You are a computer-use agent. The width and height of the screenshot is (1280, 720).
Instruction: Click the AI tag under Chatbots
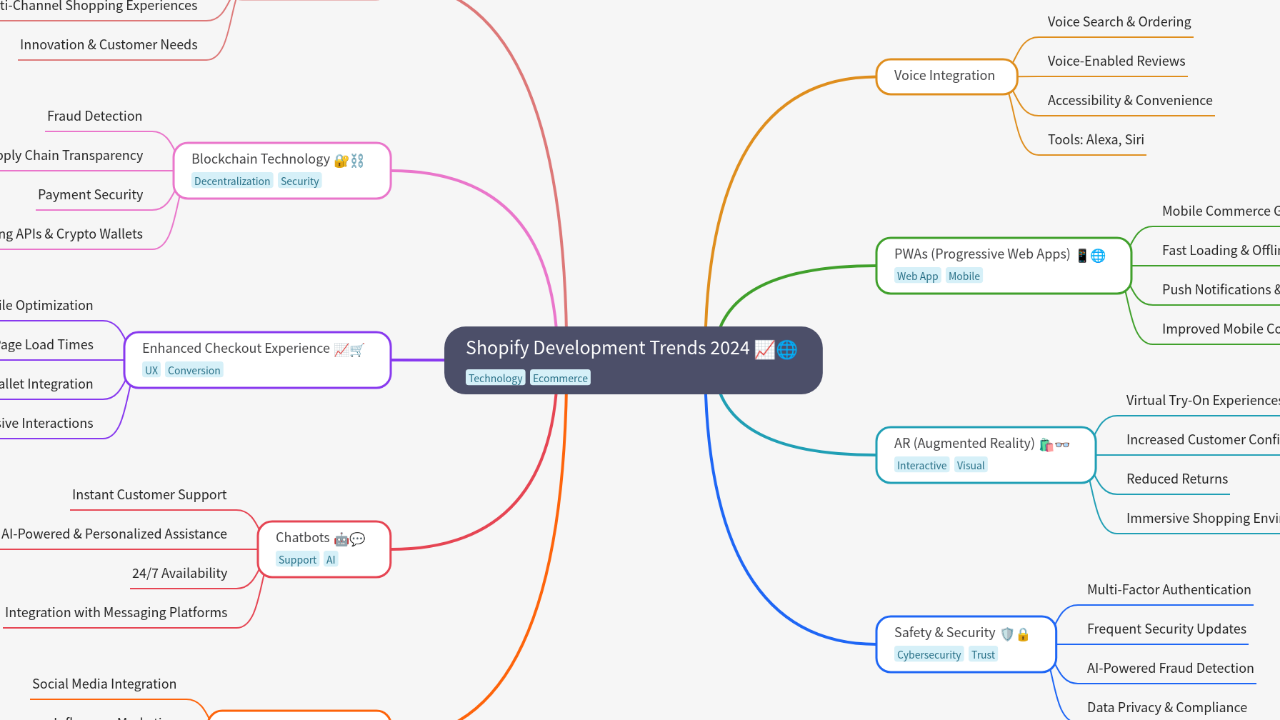pos(331,560)
